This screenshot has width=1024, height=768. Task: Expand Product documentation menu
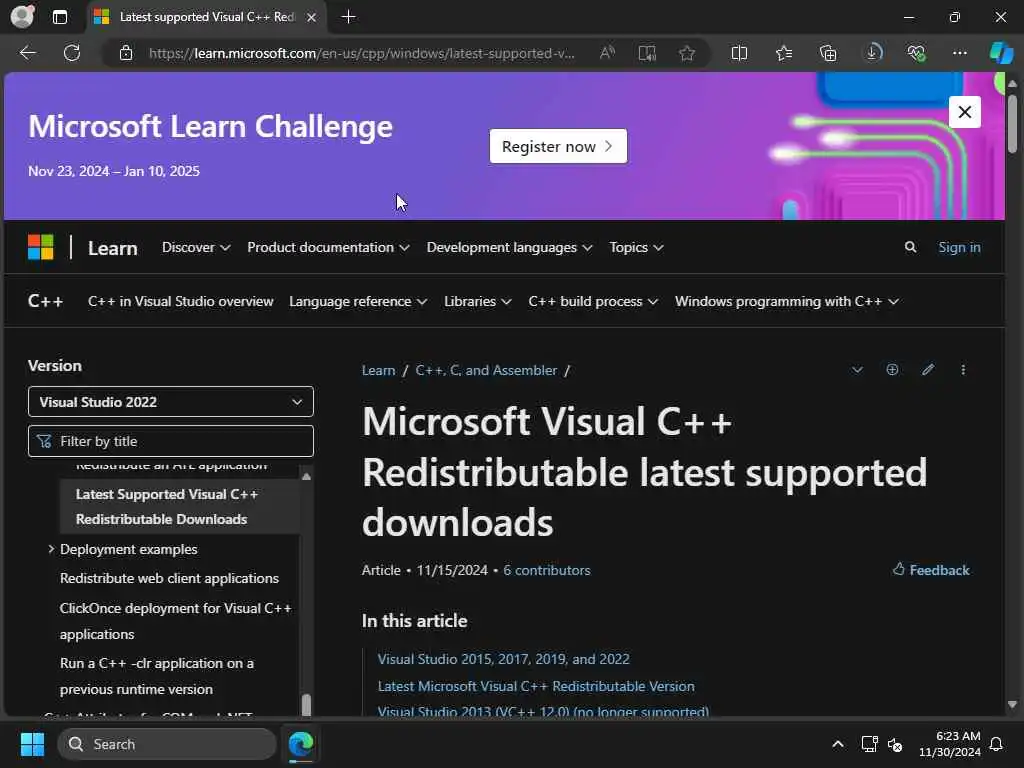pos(328,248)
